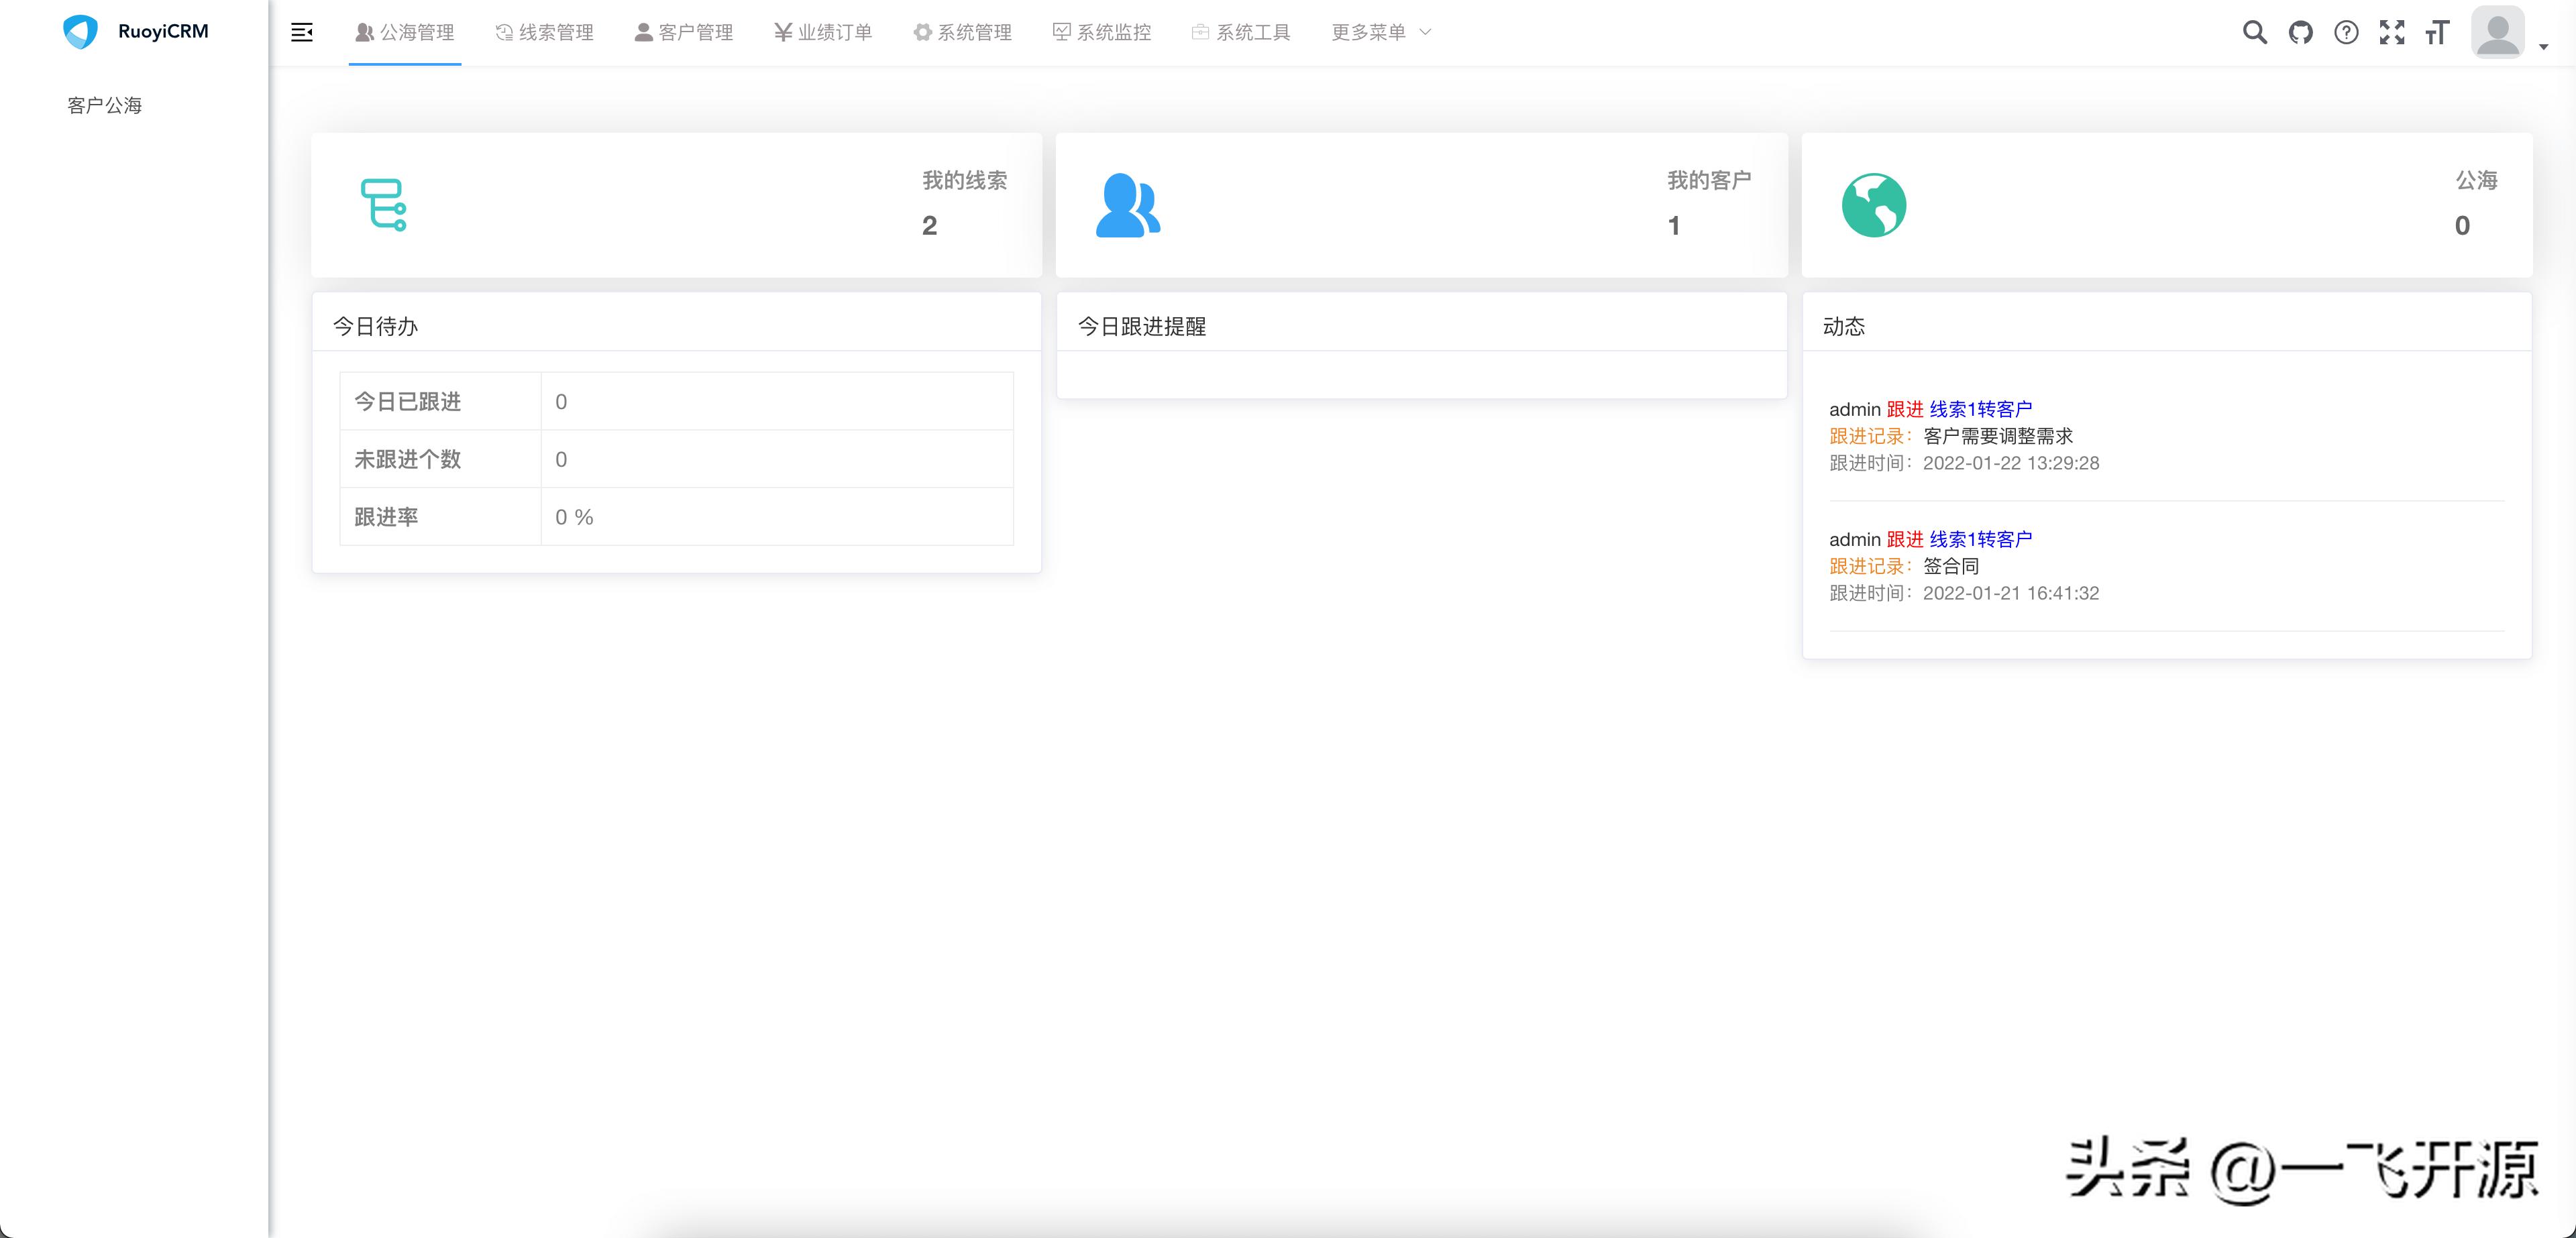Click the 跟进率 percentage value

tap(573, 516)
